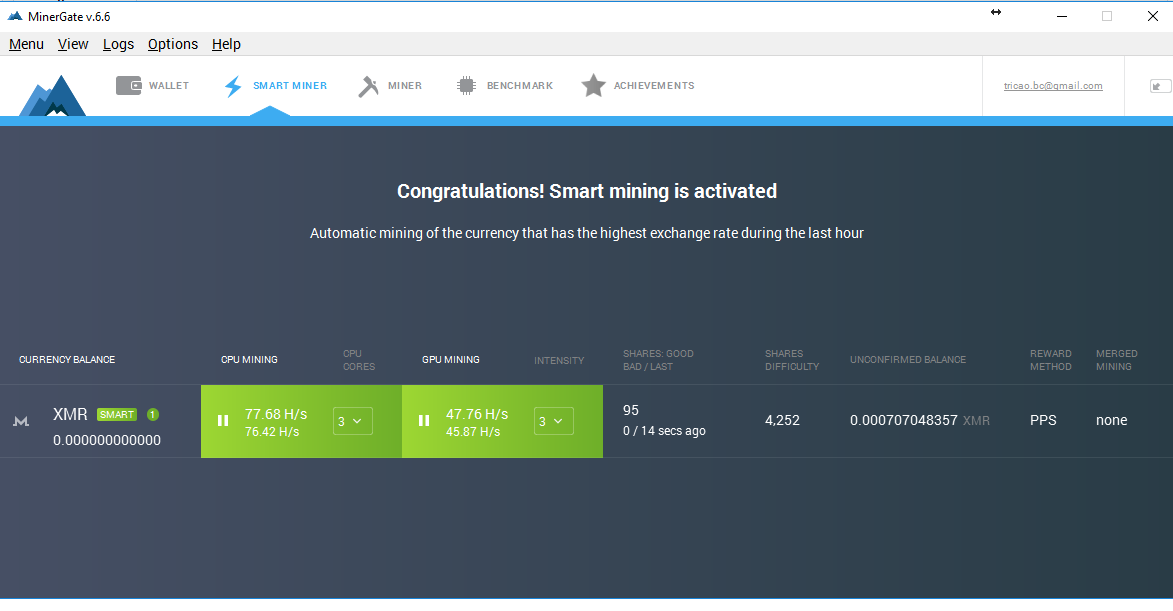The width and height of the screenshot is (1173, 611).
Task: Switch to the Smart Miner tab
Action: tap(275, 86)
